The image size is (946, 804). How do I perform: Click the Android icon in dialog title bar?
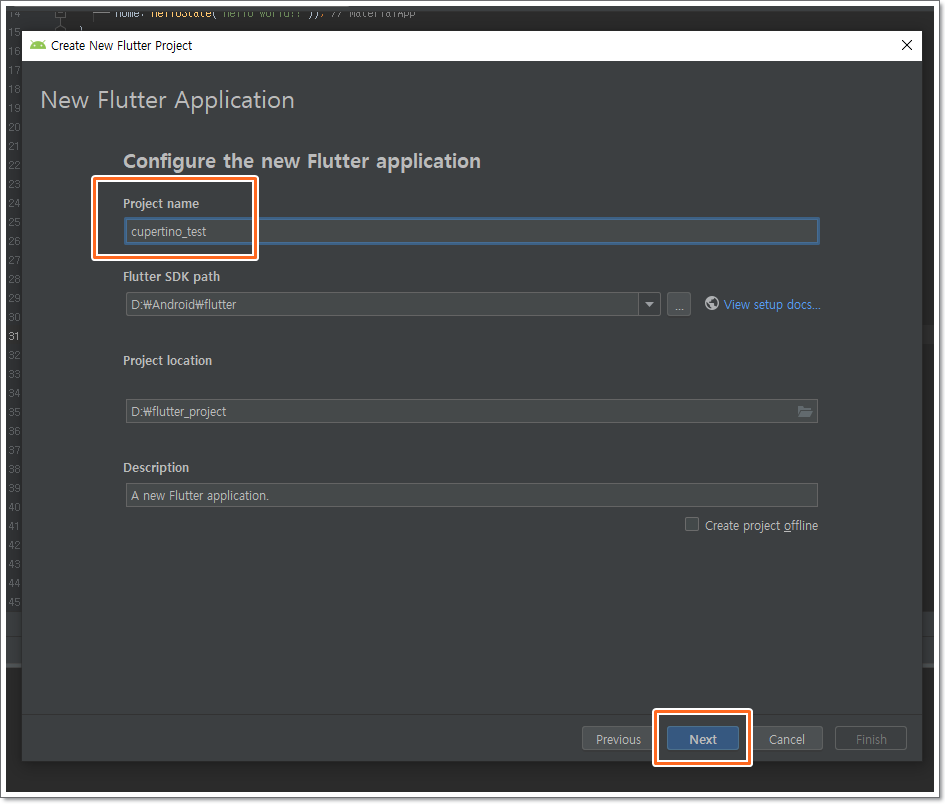38,45
